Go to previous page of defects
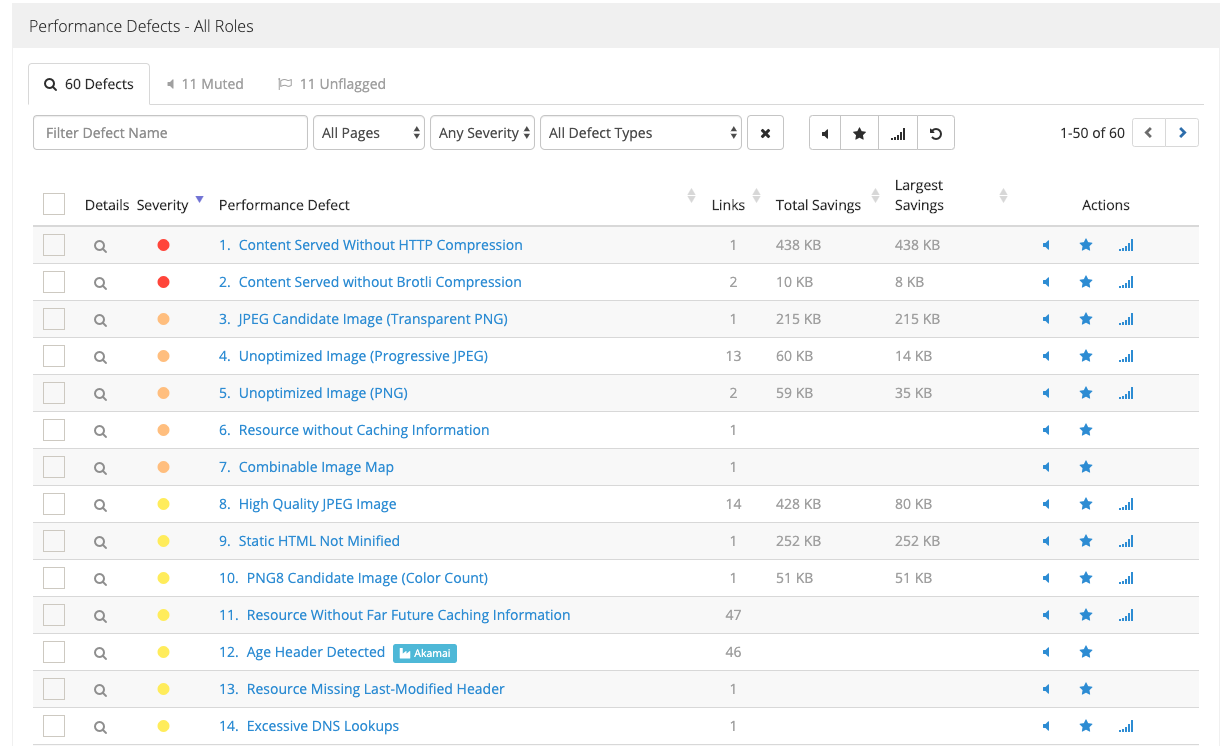1222x746 pixels. pos(1149,132)
